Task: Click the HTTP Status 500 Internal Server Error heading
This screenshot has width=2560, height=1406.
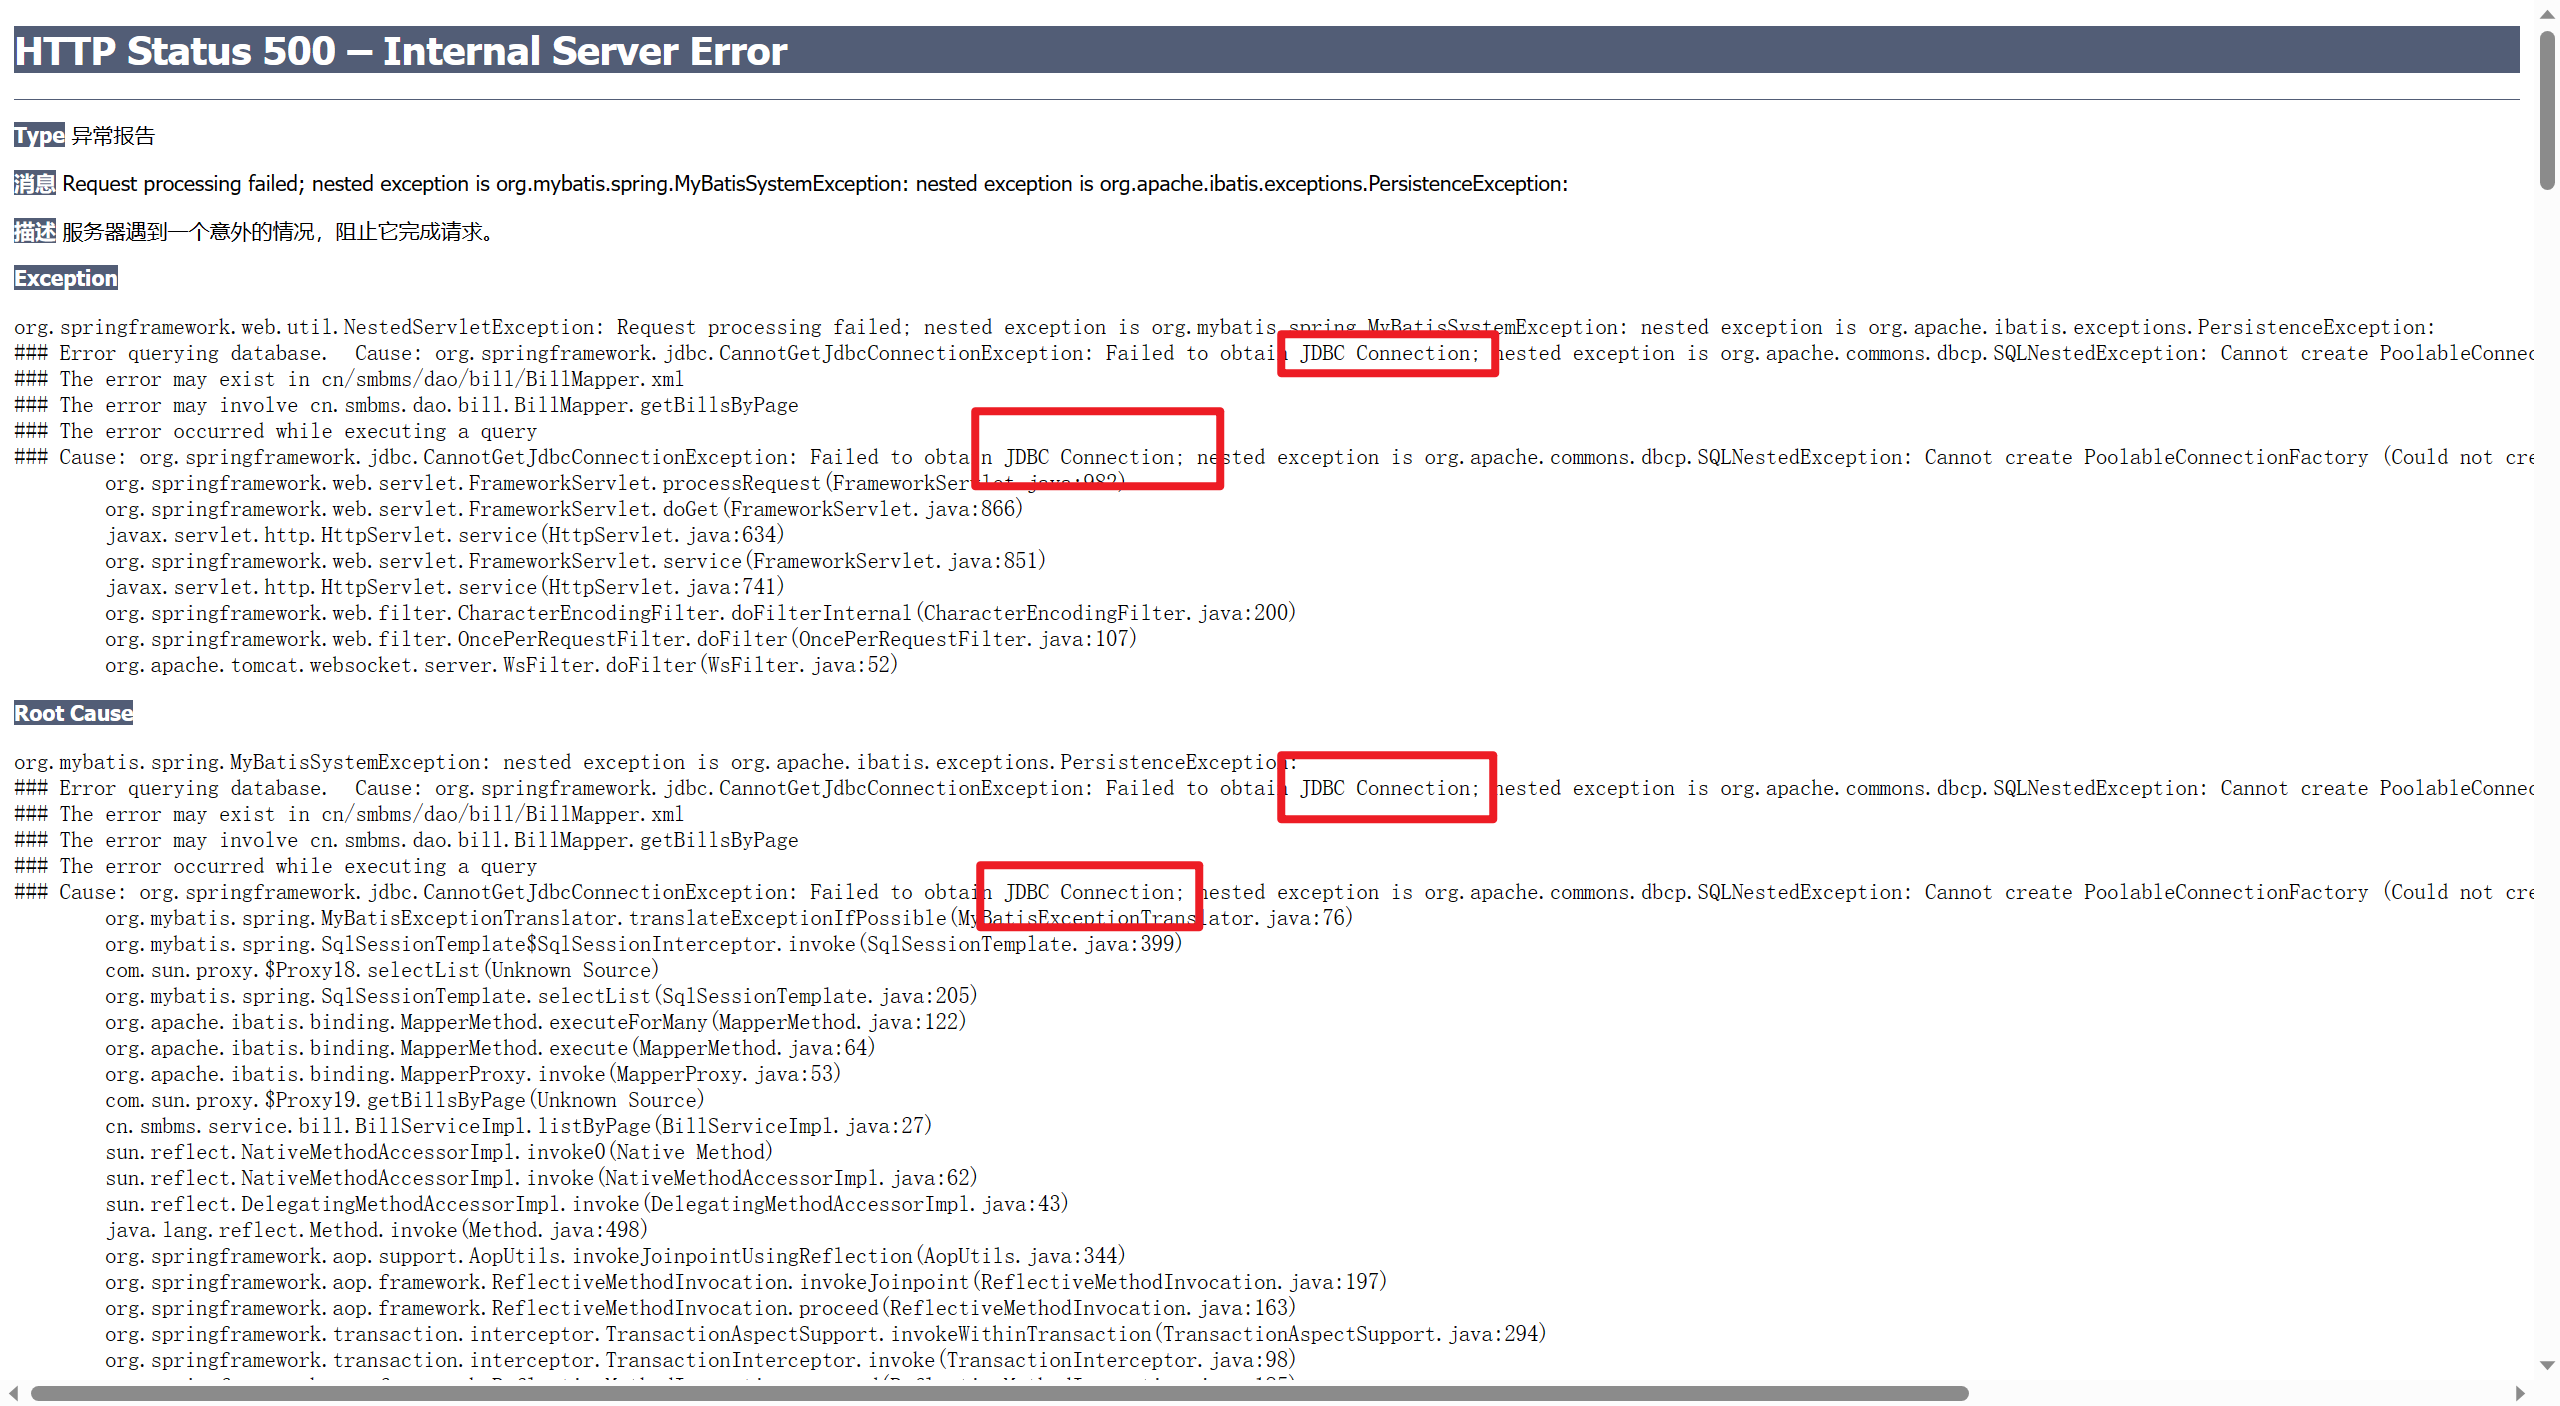Action: click(x=1266, y=50)
